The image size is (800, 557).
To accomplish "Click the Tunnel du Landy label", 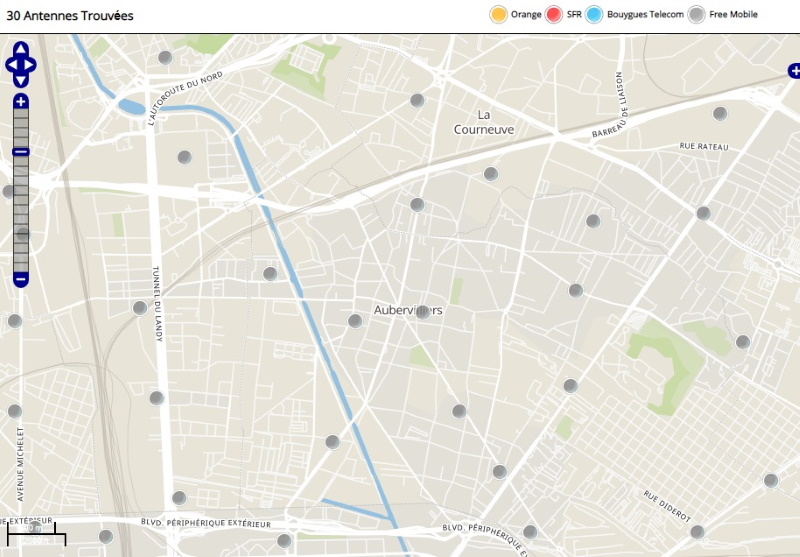I will point(157,303).
